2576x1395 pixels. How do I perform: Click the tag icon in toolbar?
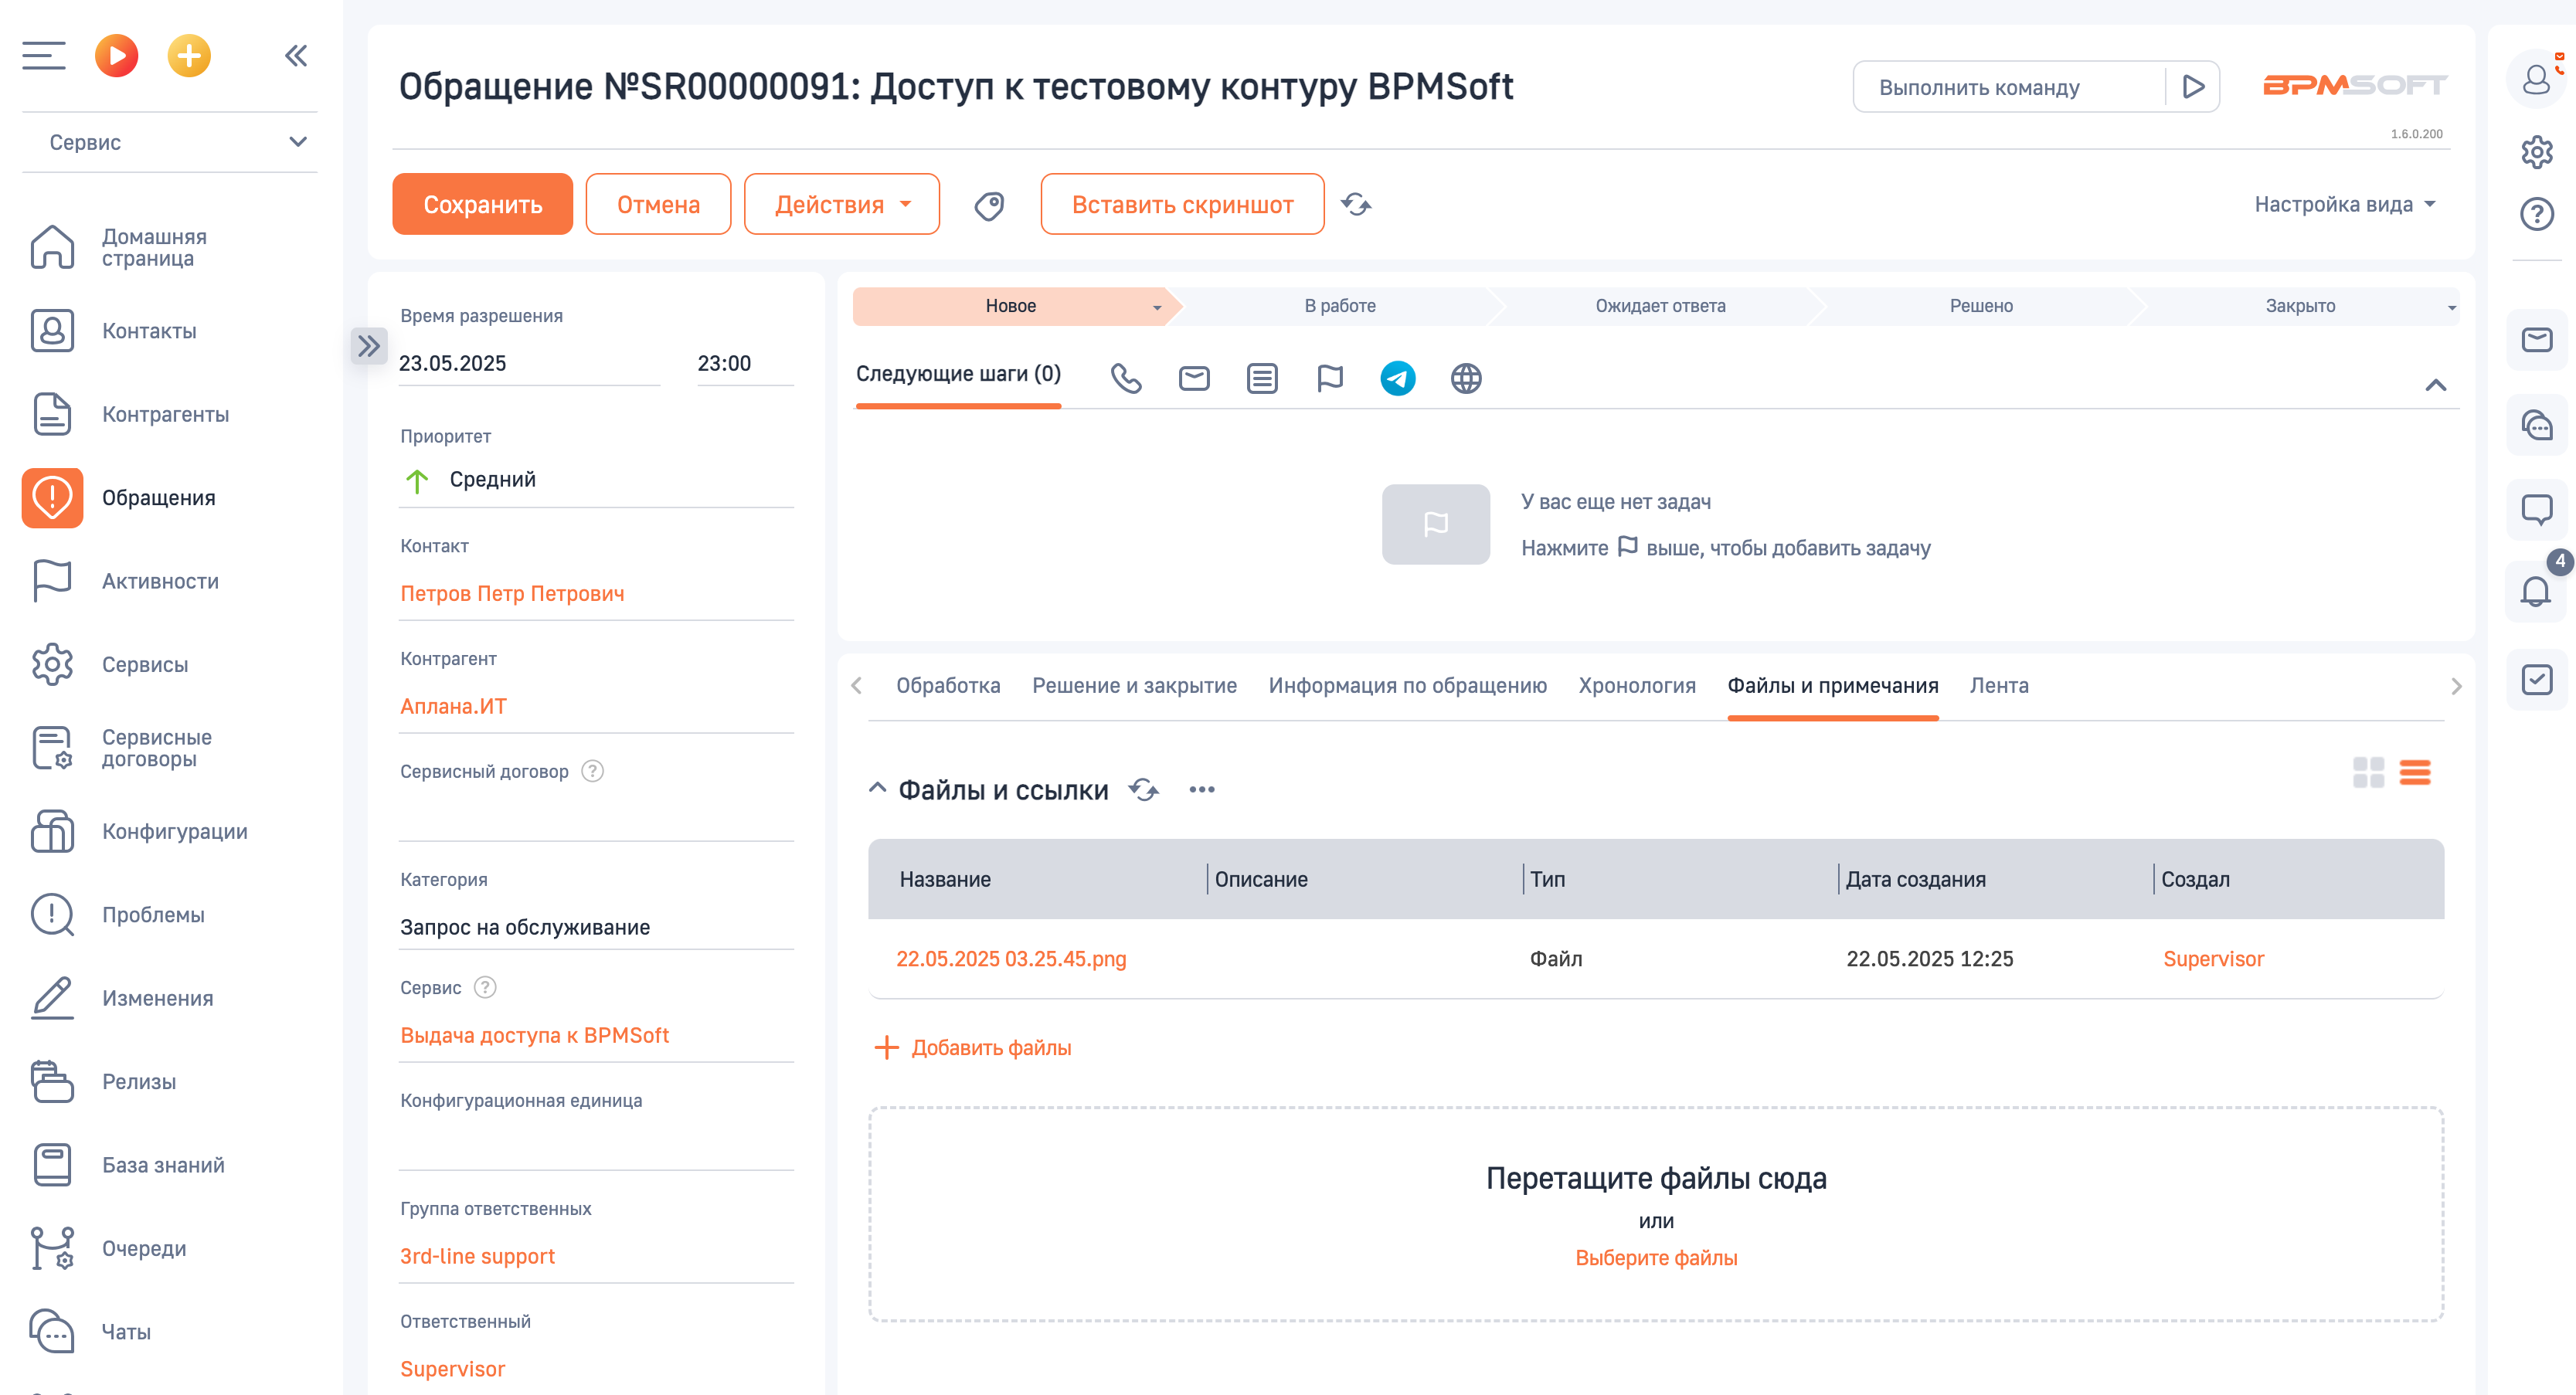point(989,206)
